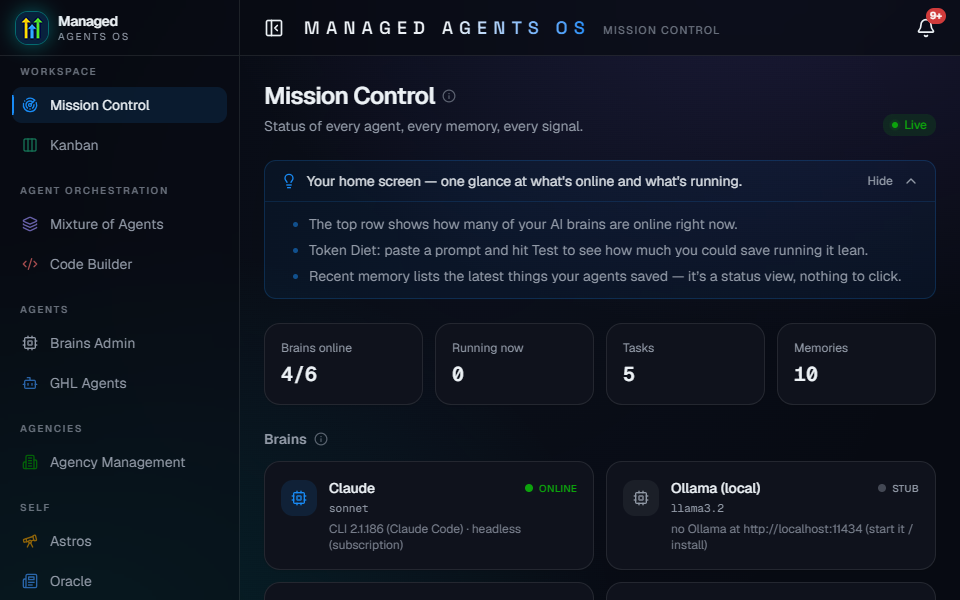Click the MISSION CONTROL header breadcrumb
960x600 pixels.
click(x=661, y=30)
